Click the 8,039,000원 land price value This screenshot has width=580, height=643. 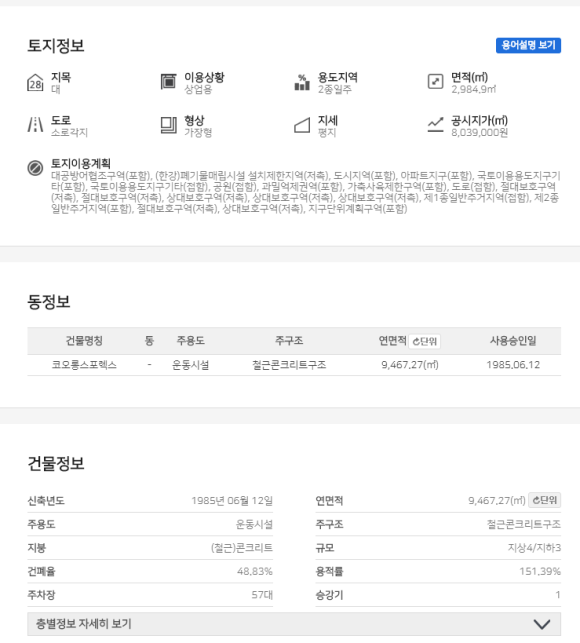480,133
